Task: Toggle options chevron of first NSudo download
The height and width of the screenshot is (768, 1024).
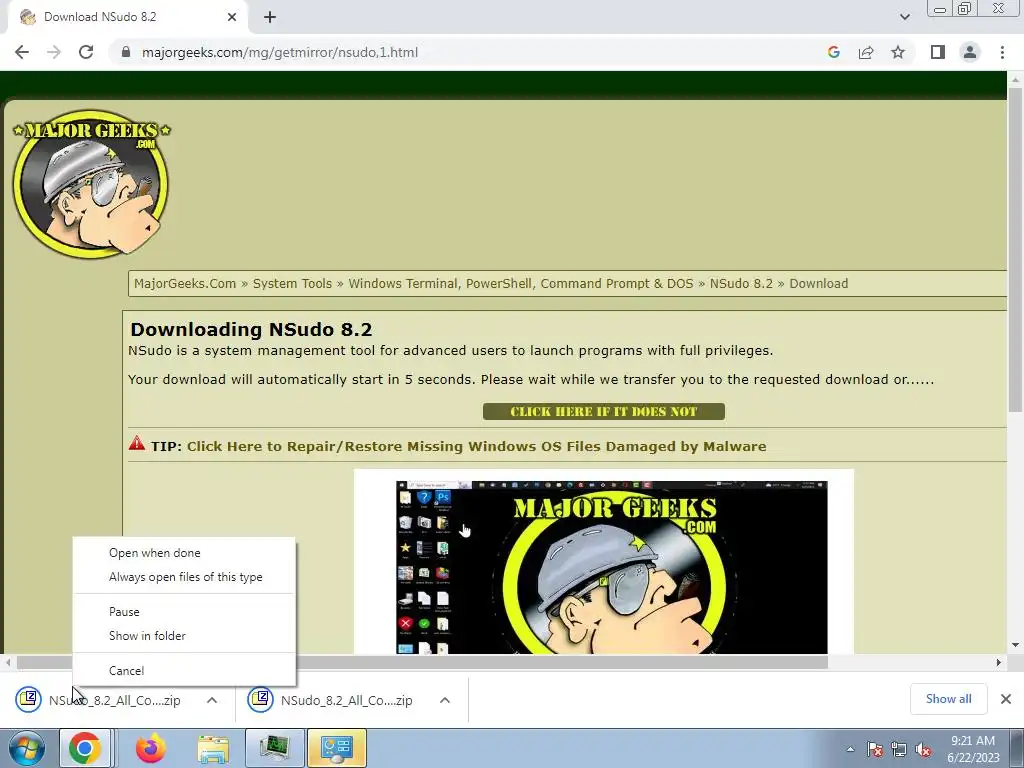Action: [212, 700]
